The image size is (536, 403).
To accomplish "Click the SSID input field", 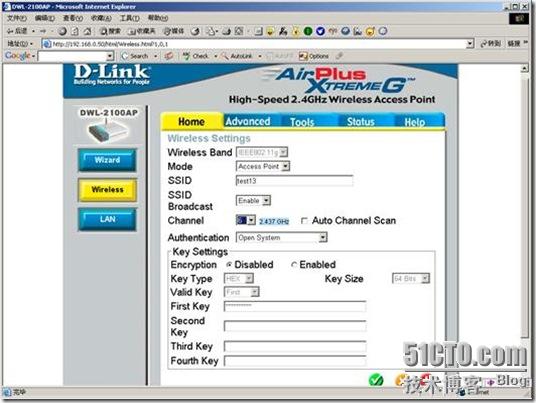I will (x=294, y=181).
